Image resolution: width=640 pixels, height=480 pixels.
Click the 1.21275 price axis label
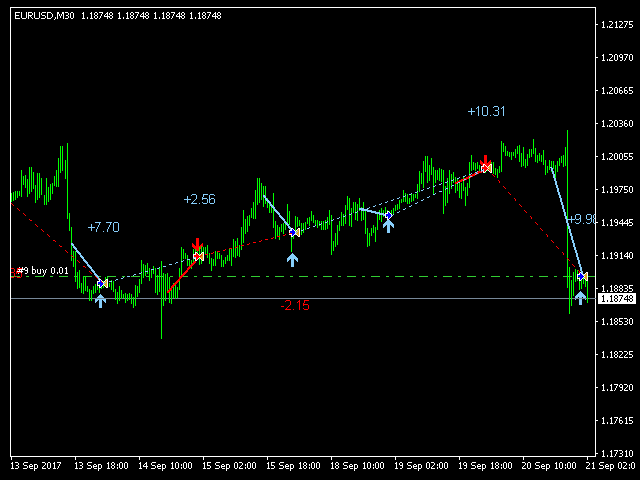point(615,25)
